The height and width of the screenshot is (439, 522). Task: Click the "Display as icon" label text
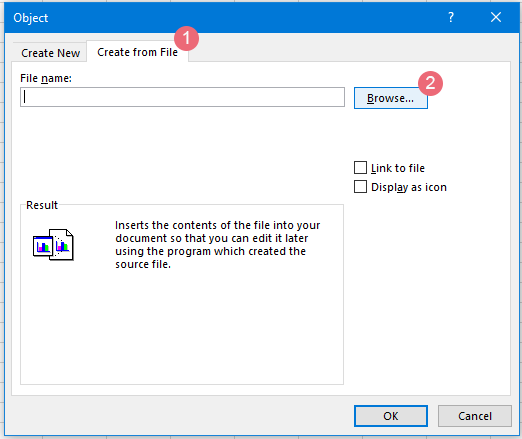[409, 187]
